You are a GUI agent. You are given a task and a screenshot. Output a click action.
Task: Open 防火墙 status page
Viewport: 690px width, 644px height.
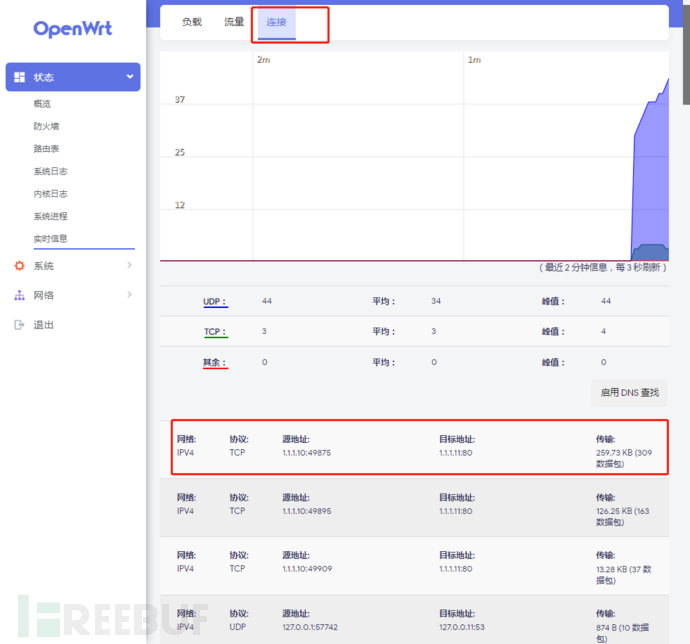46,126
